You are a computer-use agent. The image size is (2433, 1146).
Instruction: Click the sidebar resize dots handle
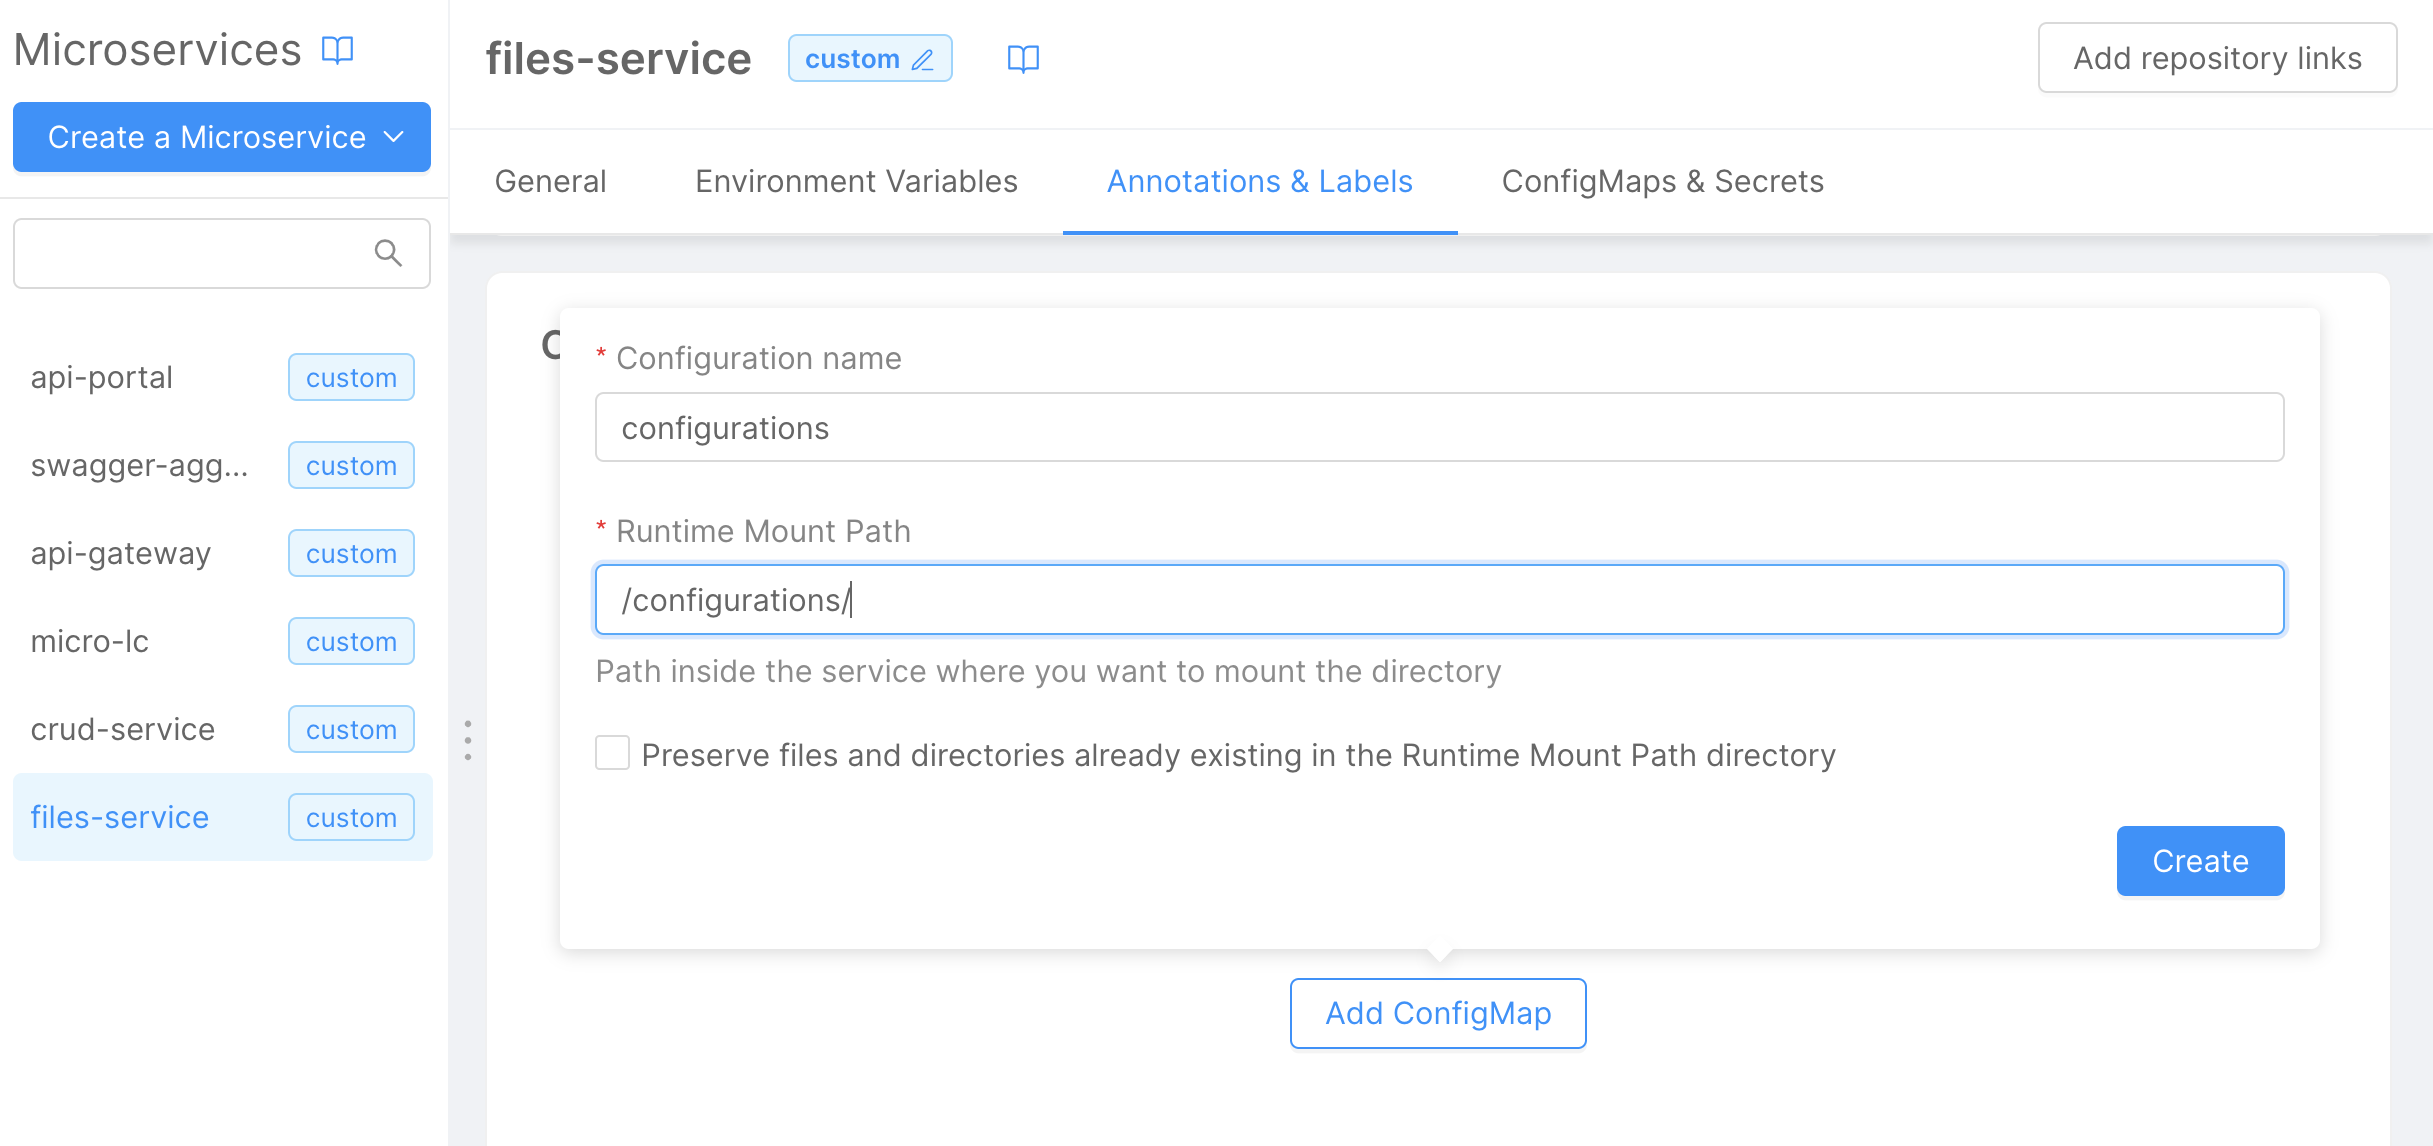click(x=467, y=740)
